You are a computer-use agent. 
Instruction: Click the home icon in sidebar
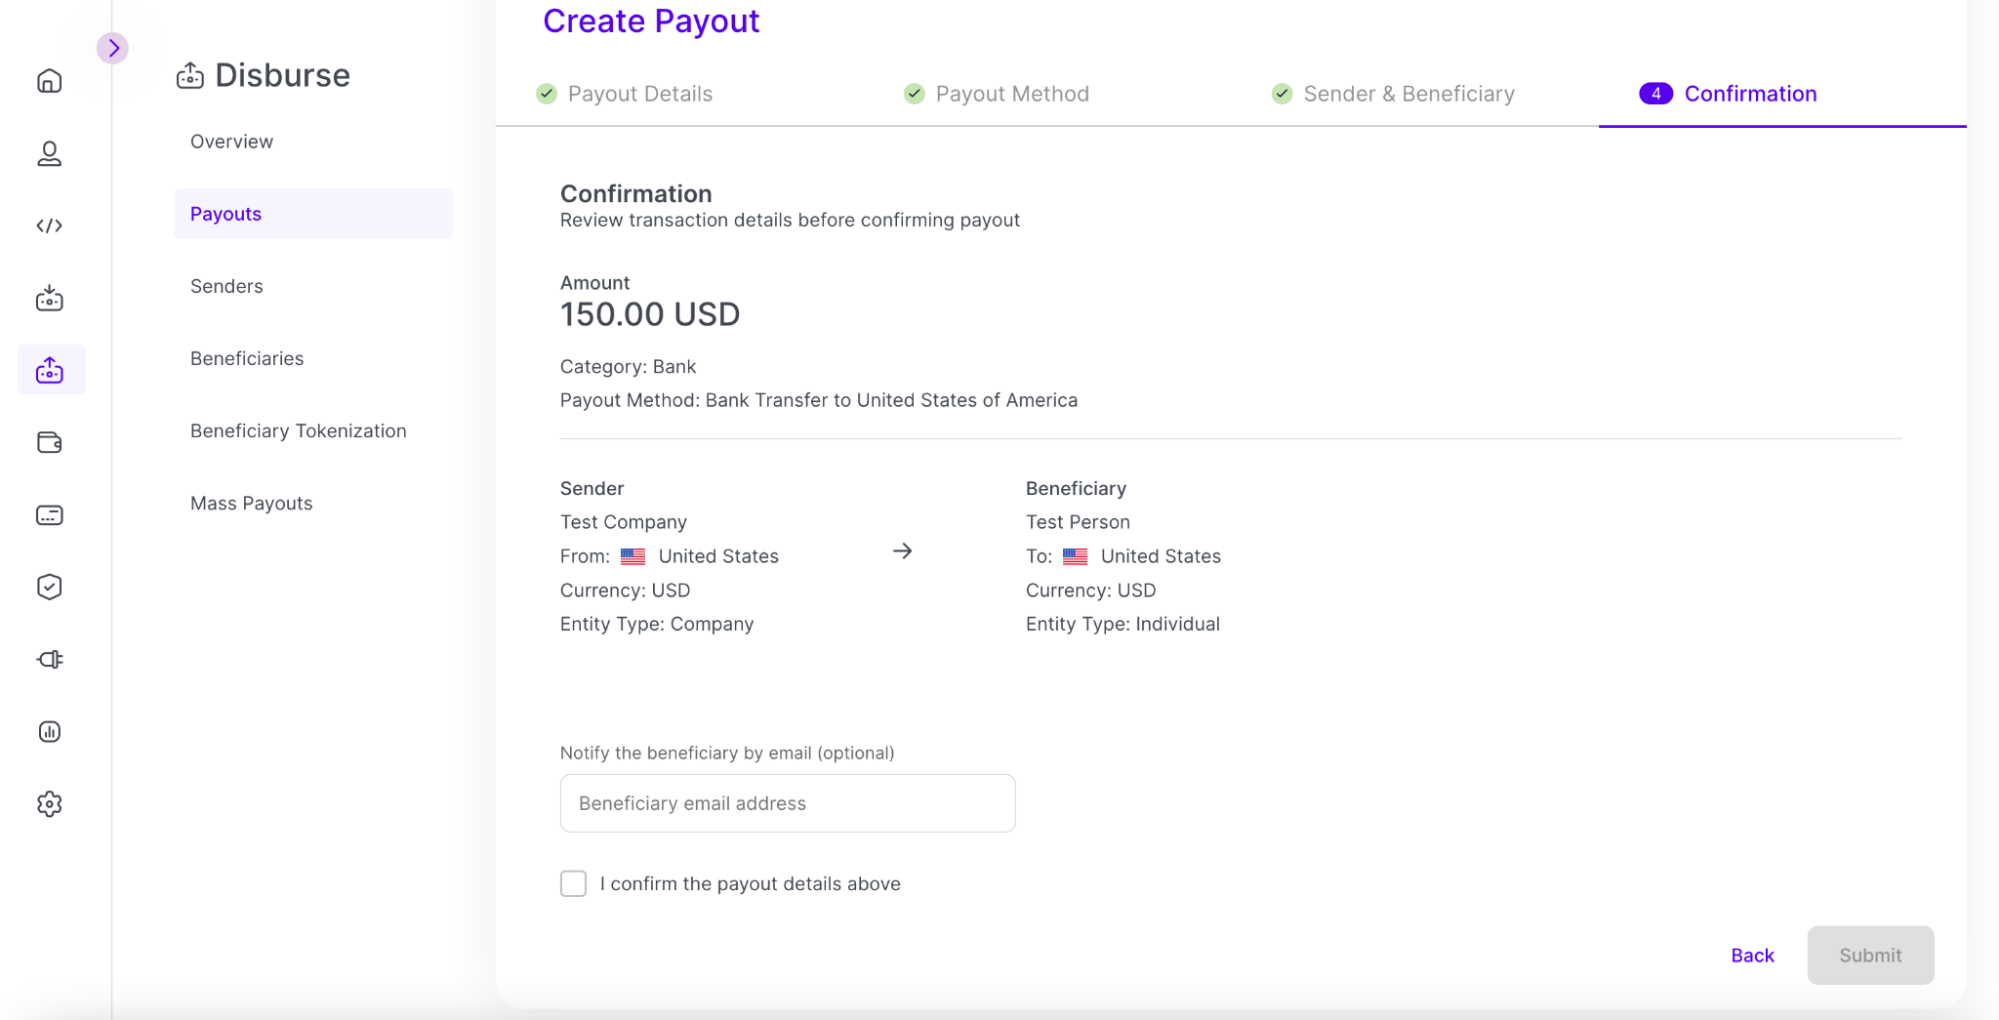tap(49, 81)
